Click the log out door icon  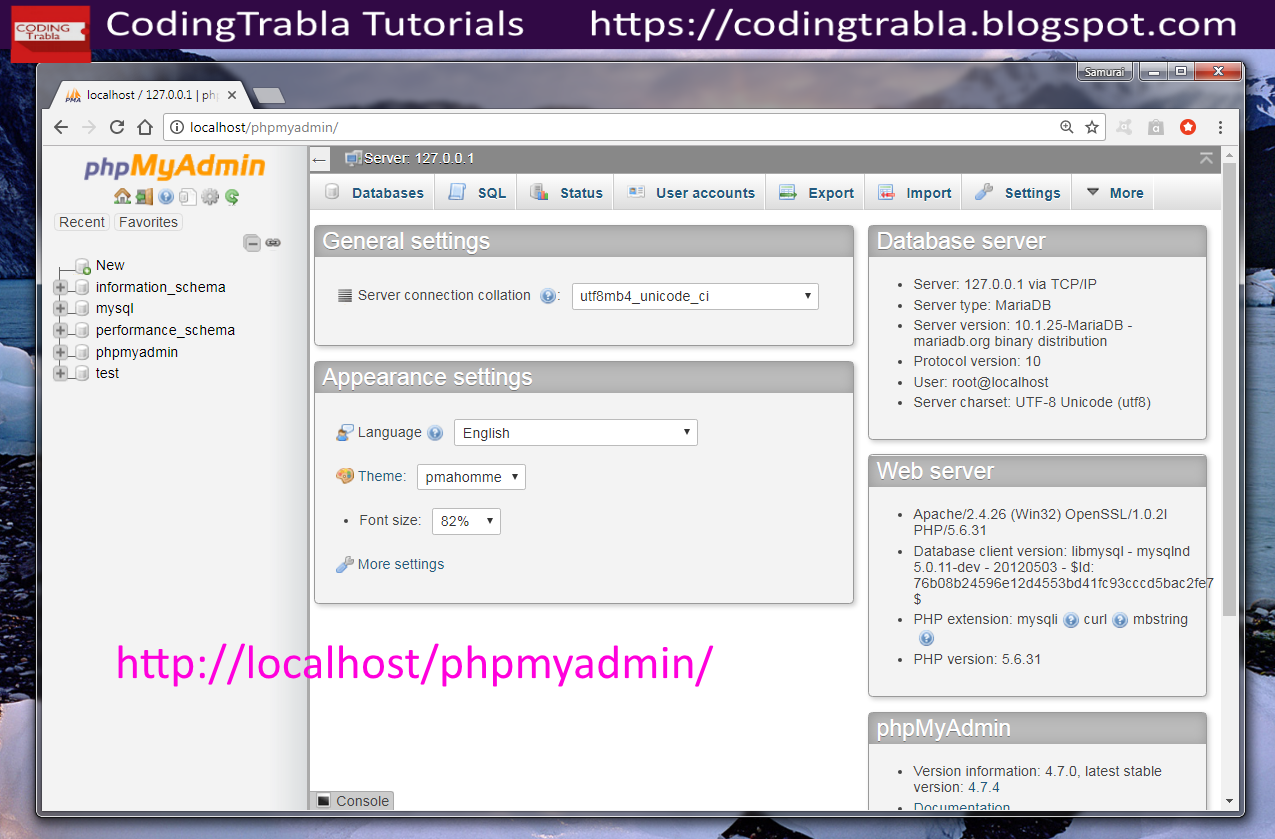point(145,197)
